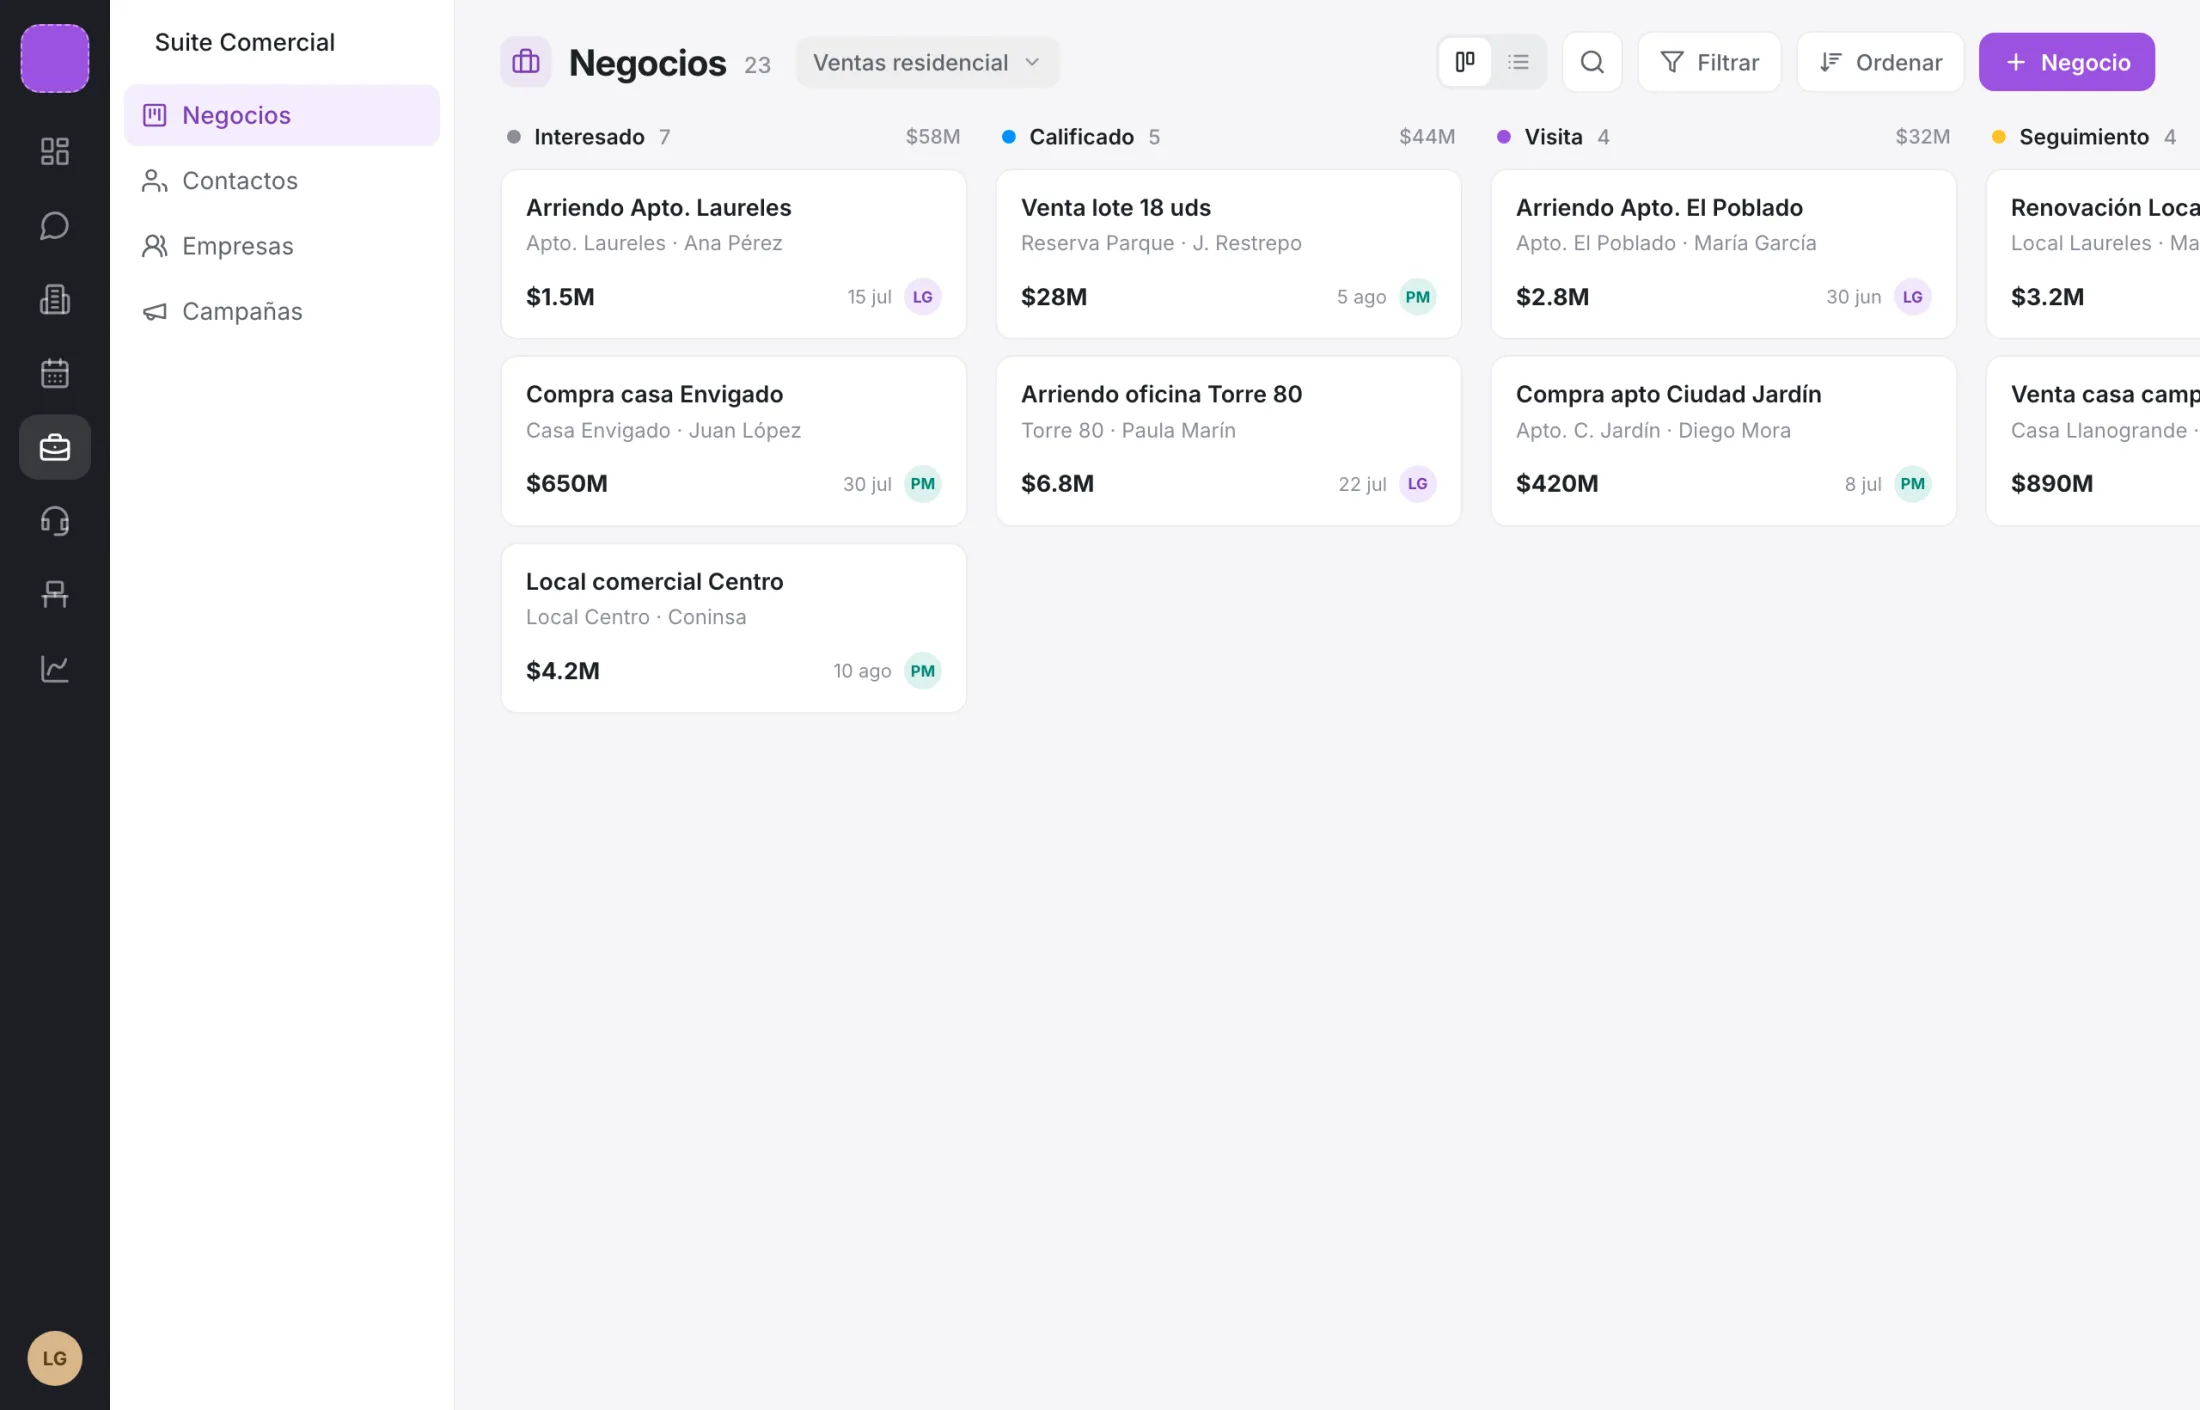
Task: Switch to list view
Action: (1518, 62)
